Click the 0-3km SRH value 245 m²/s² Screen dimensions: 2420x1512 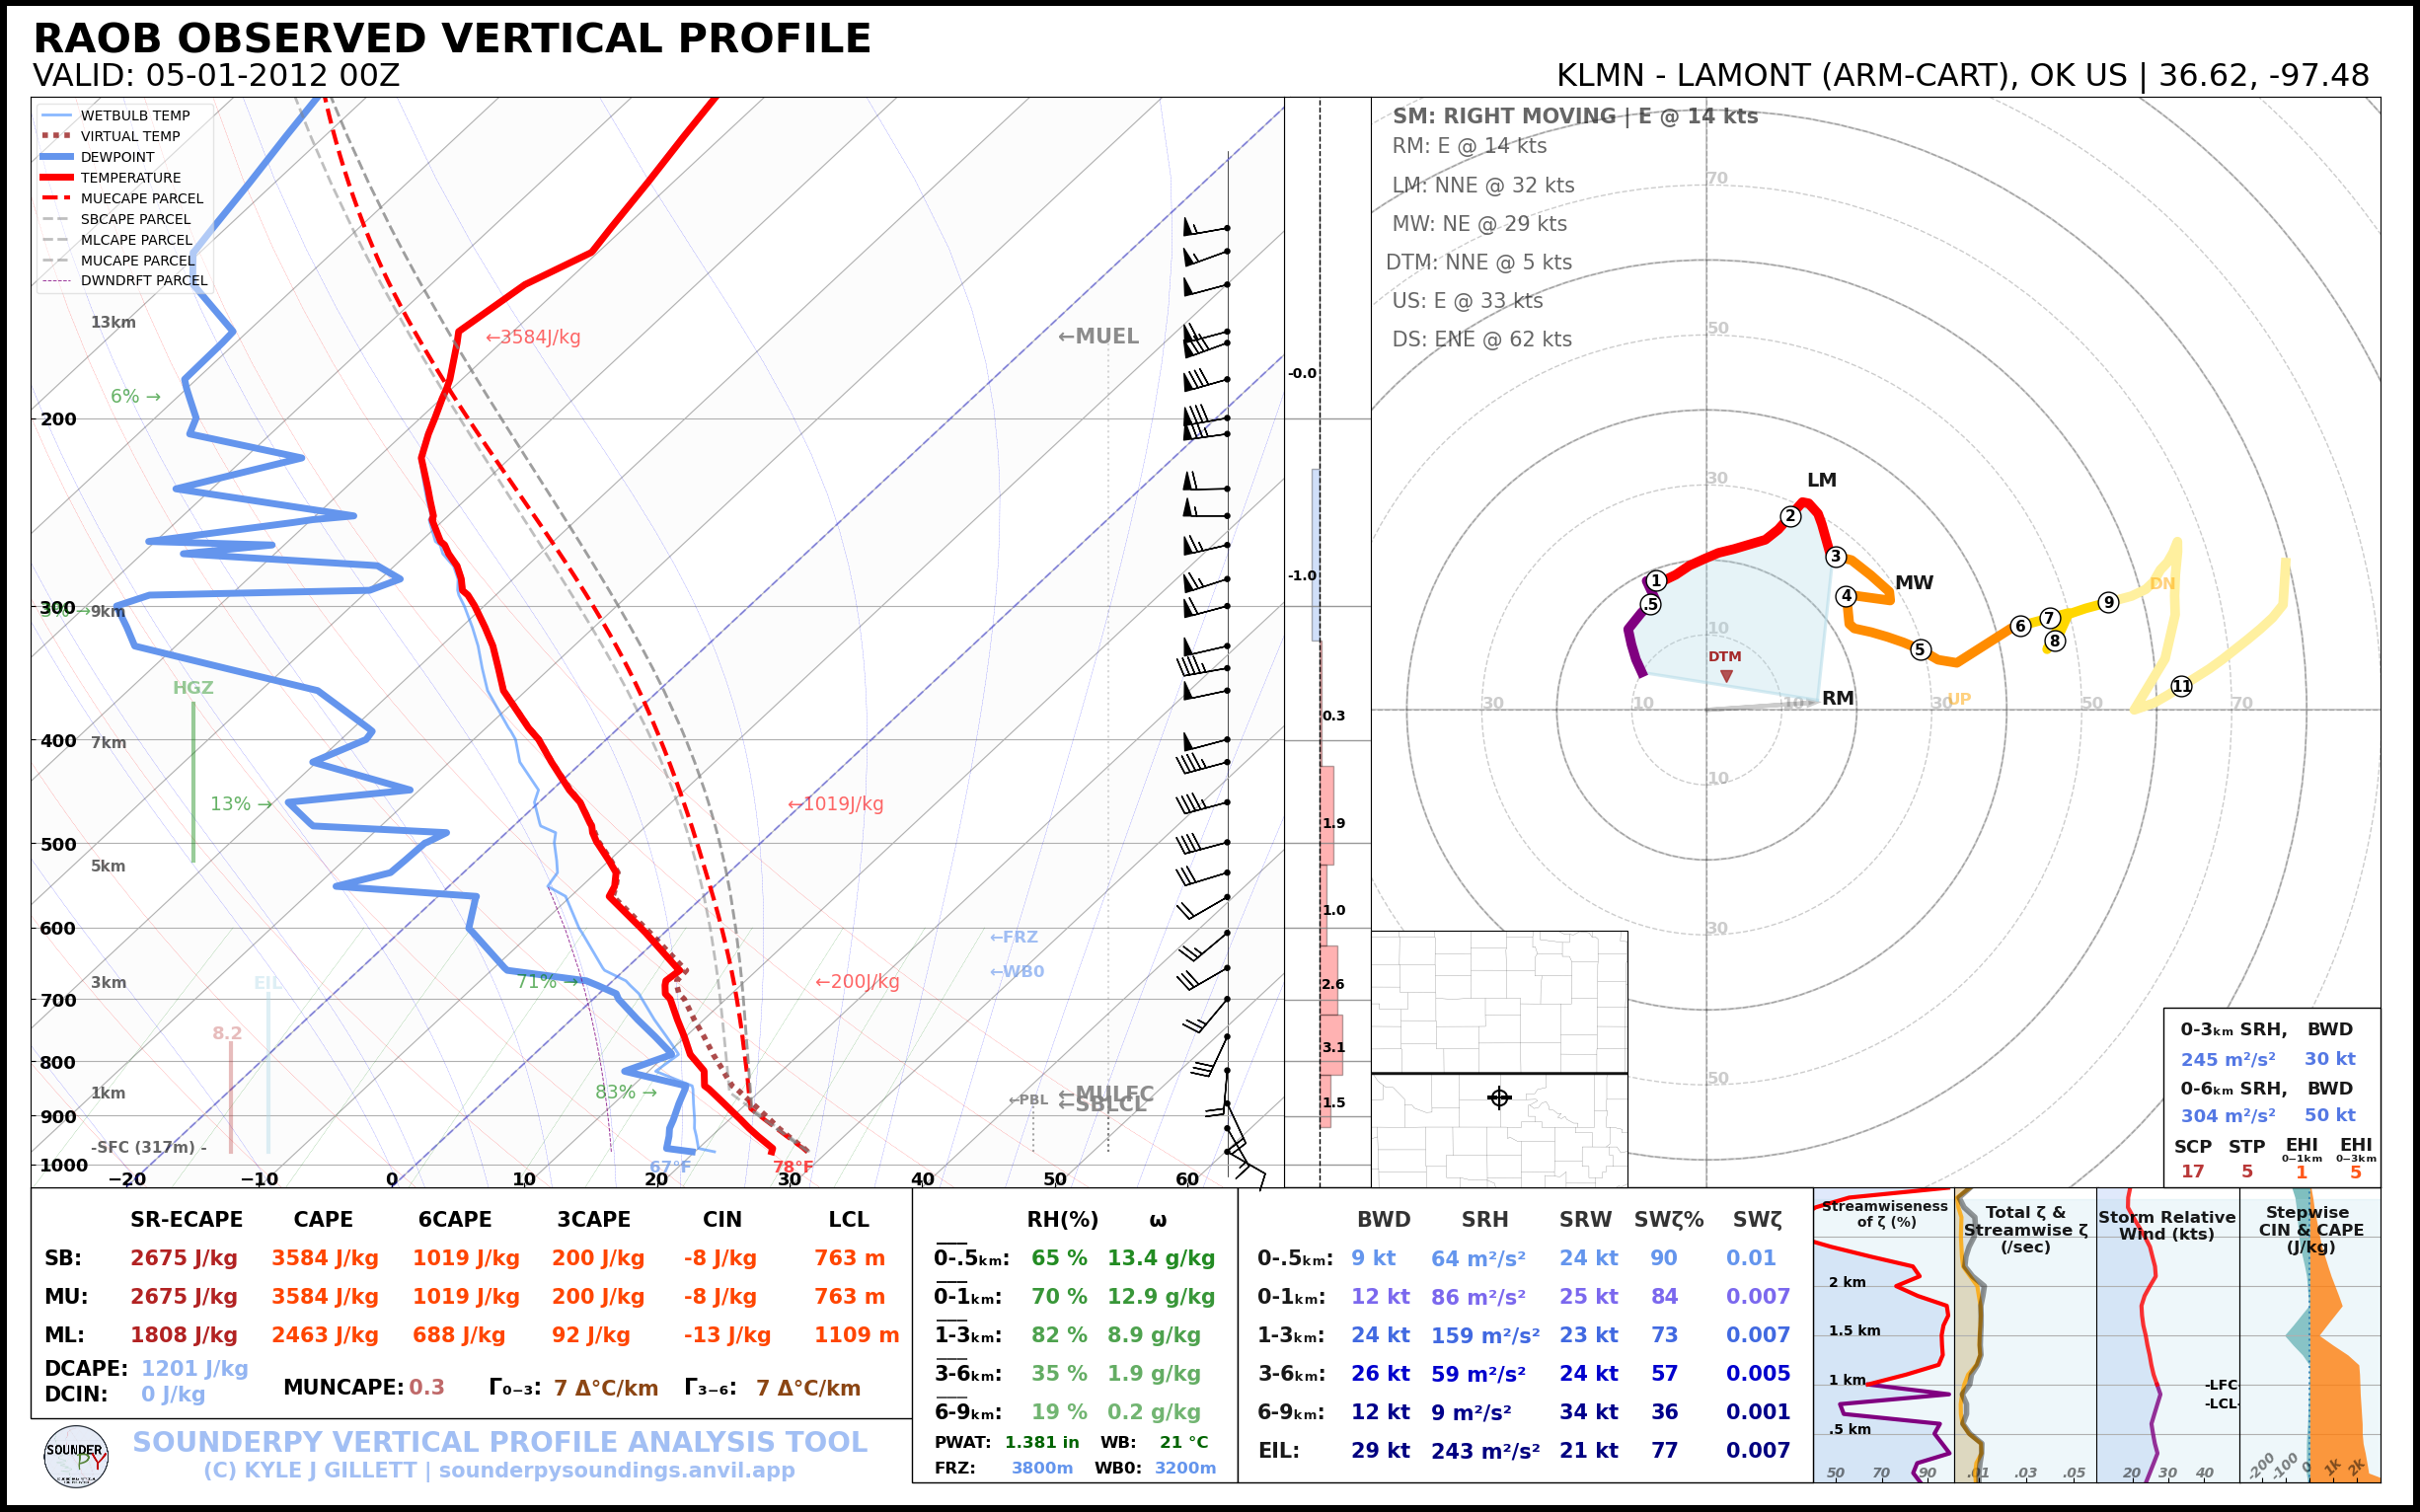2227,1059
